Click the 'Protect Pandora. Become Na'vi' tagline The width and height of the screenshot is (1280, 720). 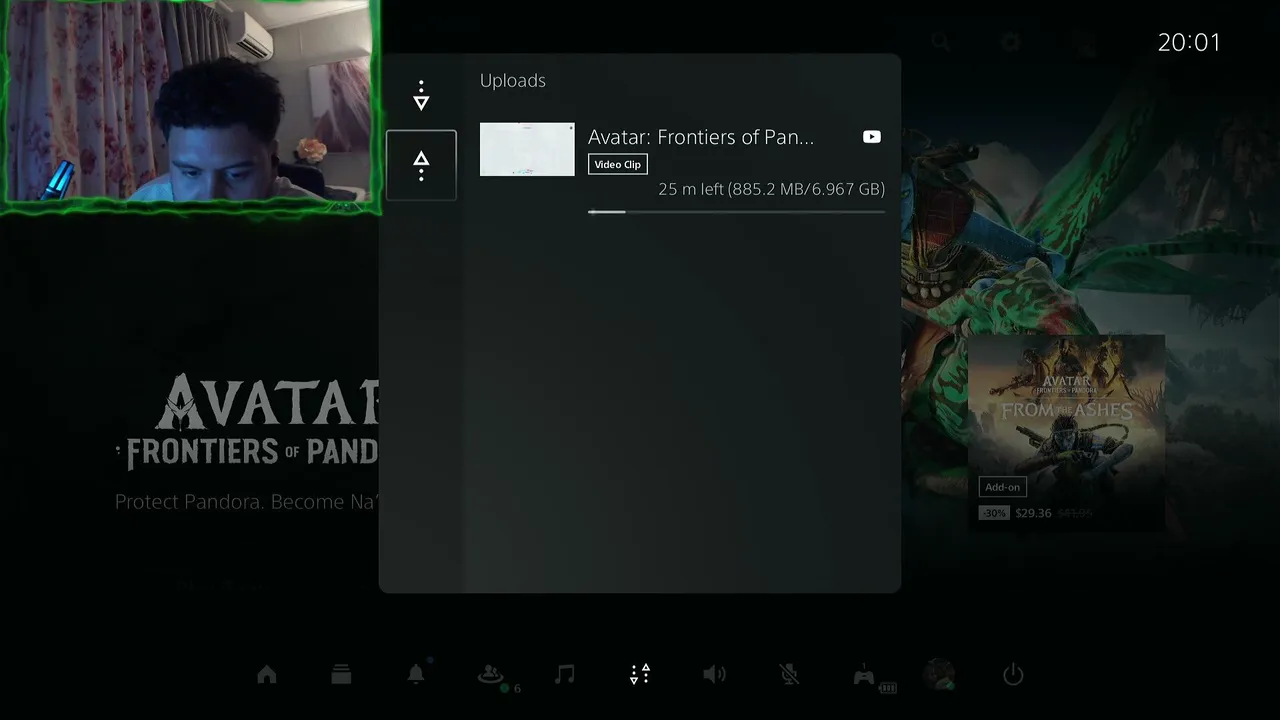click(247, 502)
